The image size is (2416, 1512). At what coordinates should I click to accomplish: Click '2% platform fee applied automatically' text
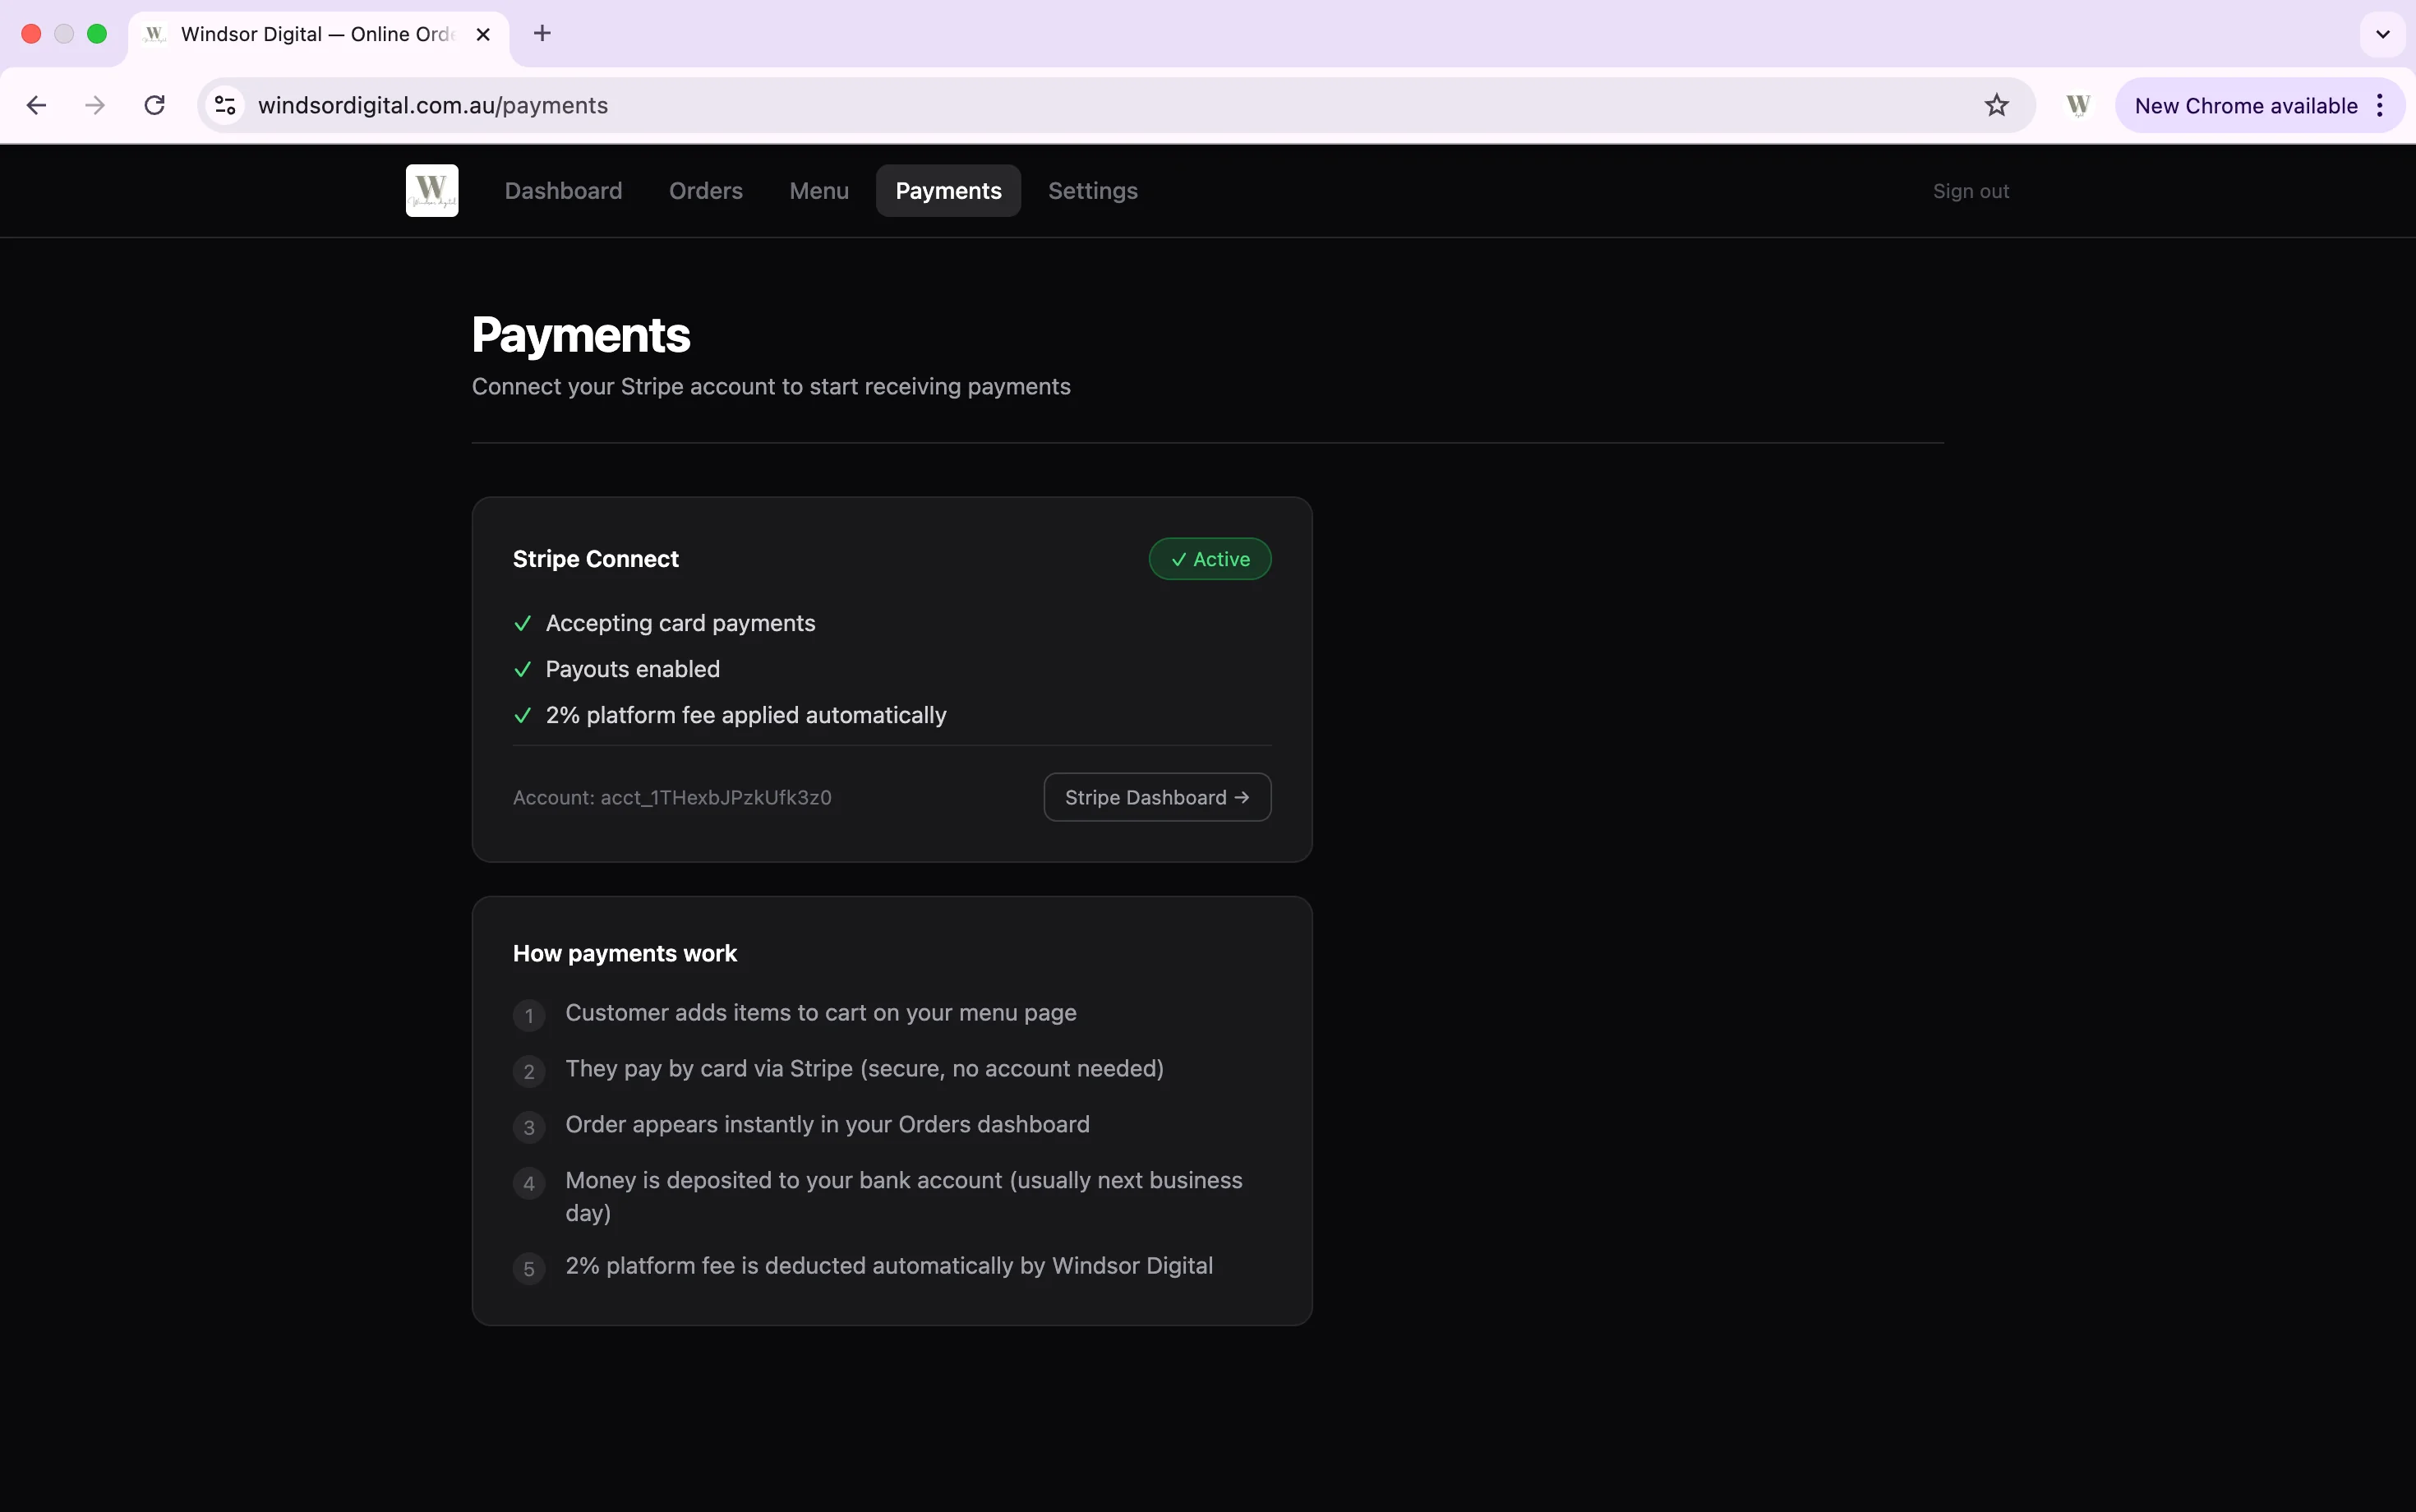(x=746, y=715)
